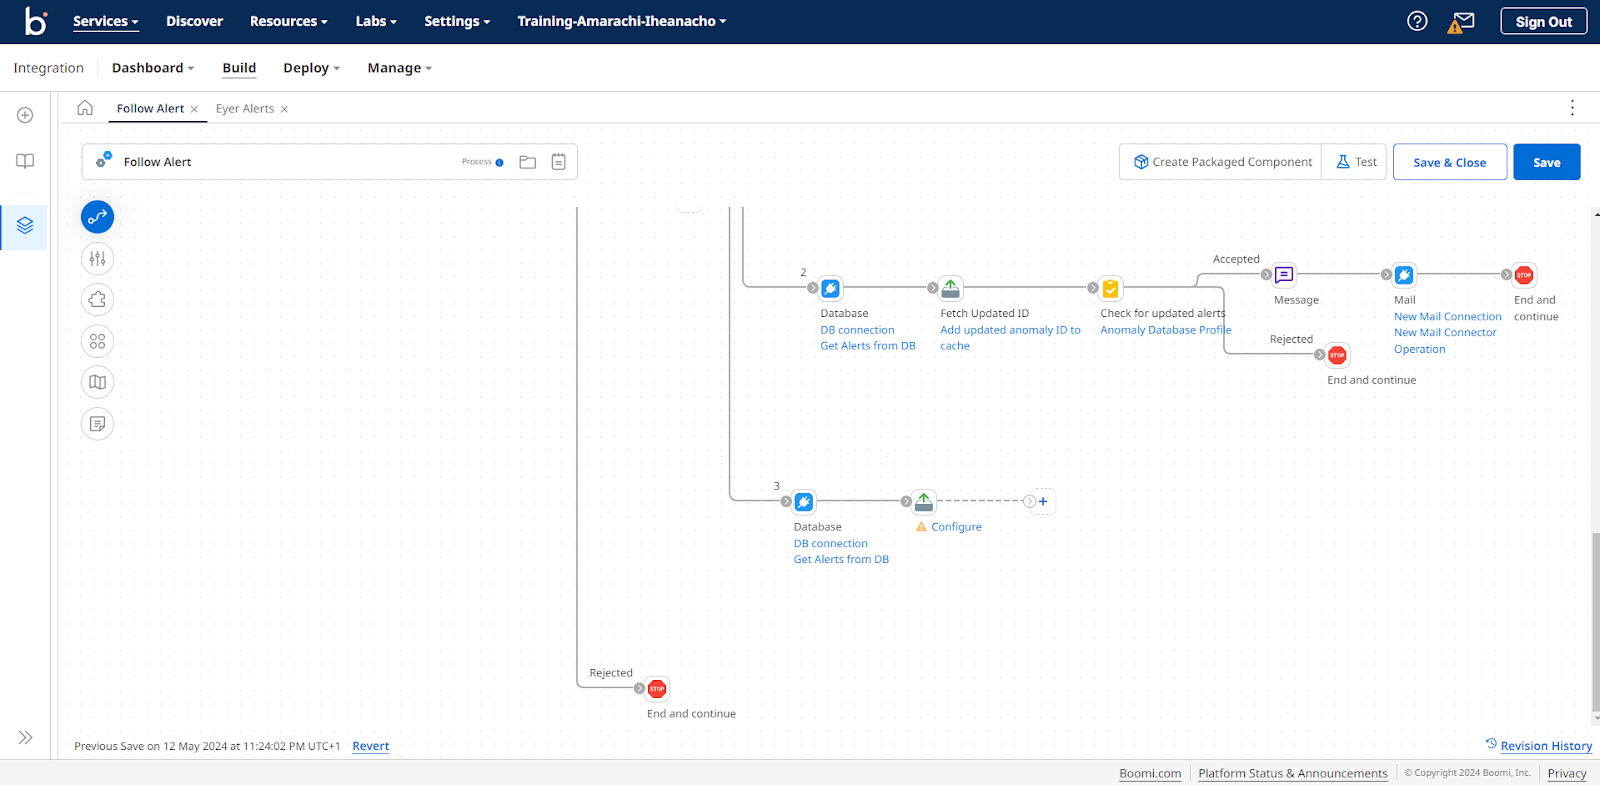This screenshot has height=785, width=1600.
Task: Open the description notepad icon beside folder
Action: (559, 162)
